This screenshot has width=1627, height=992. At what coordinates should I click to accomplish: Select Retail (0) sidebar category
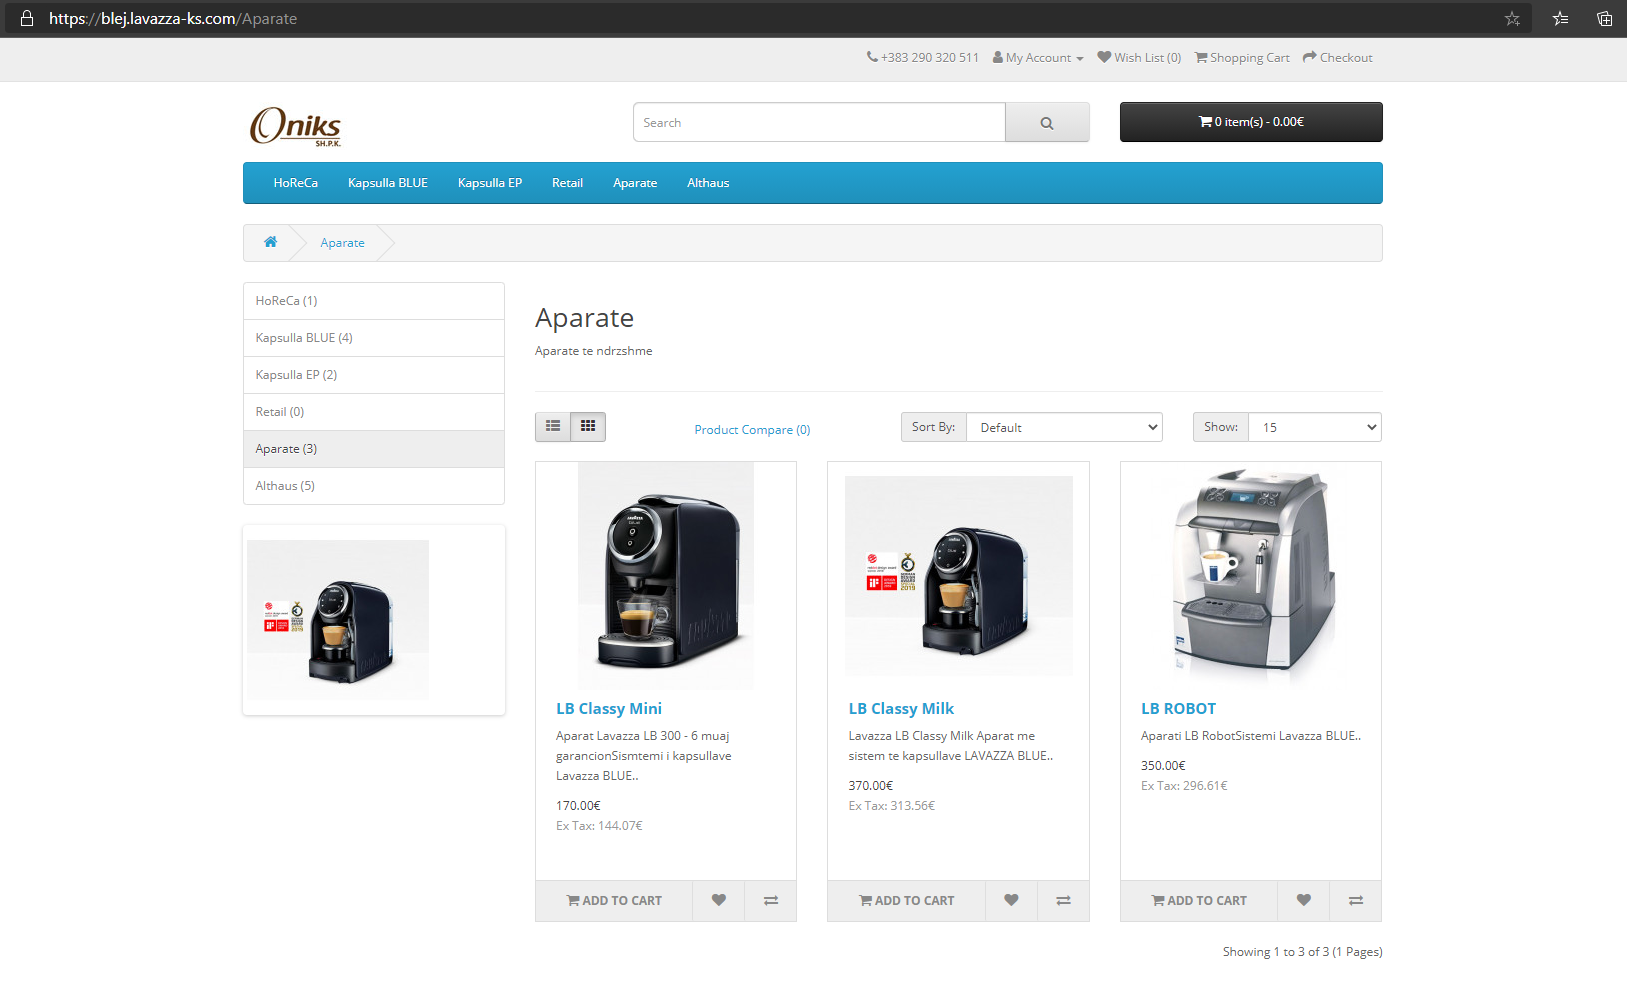point(374,412)
